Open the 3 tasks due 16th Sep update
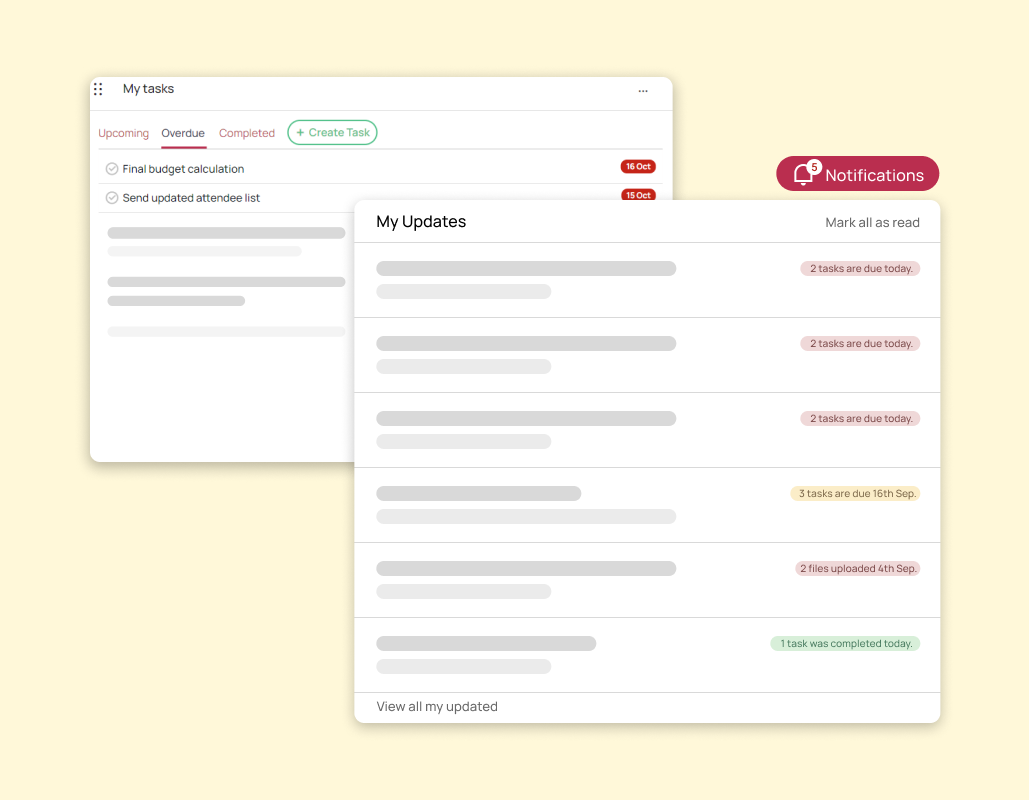The height and width of the screenshot is (800, 1029). tap(856, 494)
